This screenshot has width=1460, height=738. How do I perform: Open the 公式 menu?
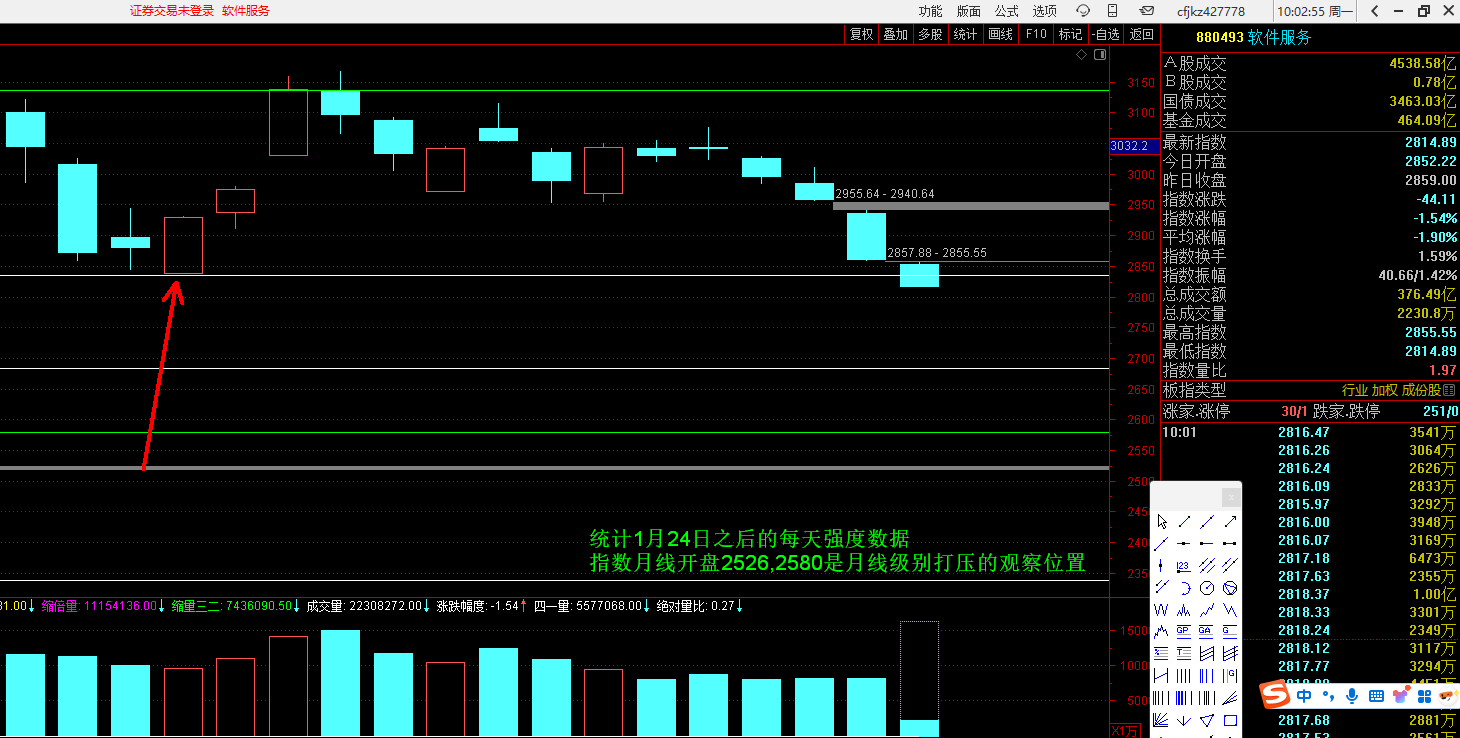tap(1006, 11)
